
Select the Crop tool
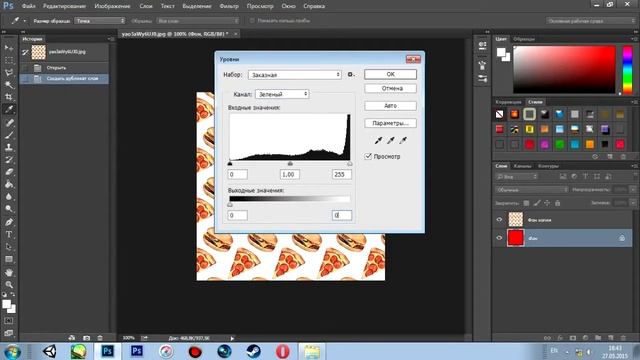(9, 97)
